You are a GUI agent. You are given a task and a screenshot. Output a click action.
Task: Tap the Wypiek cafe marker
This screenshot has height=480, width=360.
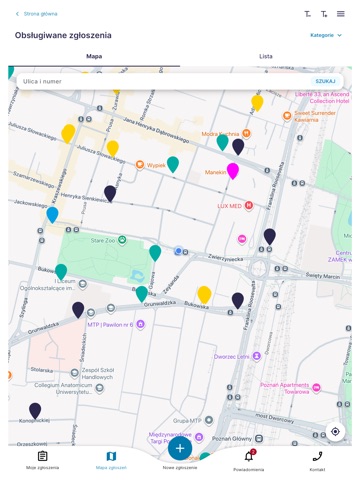140,165
